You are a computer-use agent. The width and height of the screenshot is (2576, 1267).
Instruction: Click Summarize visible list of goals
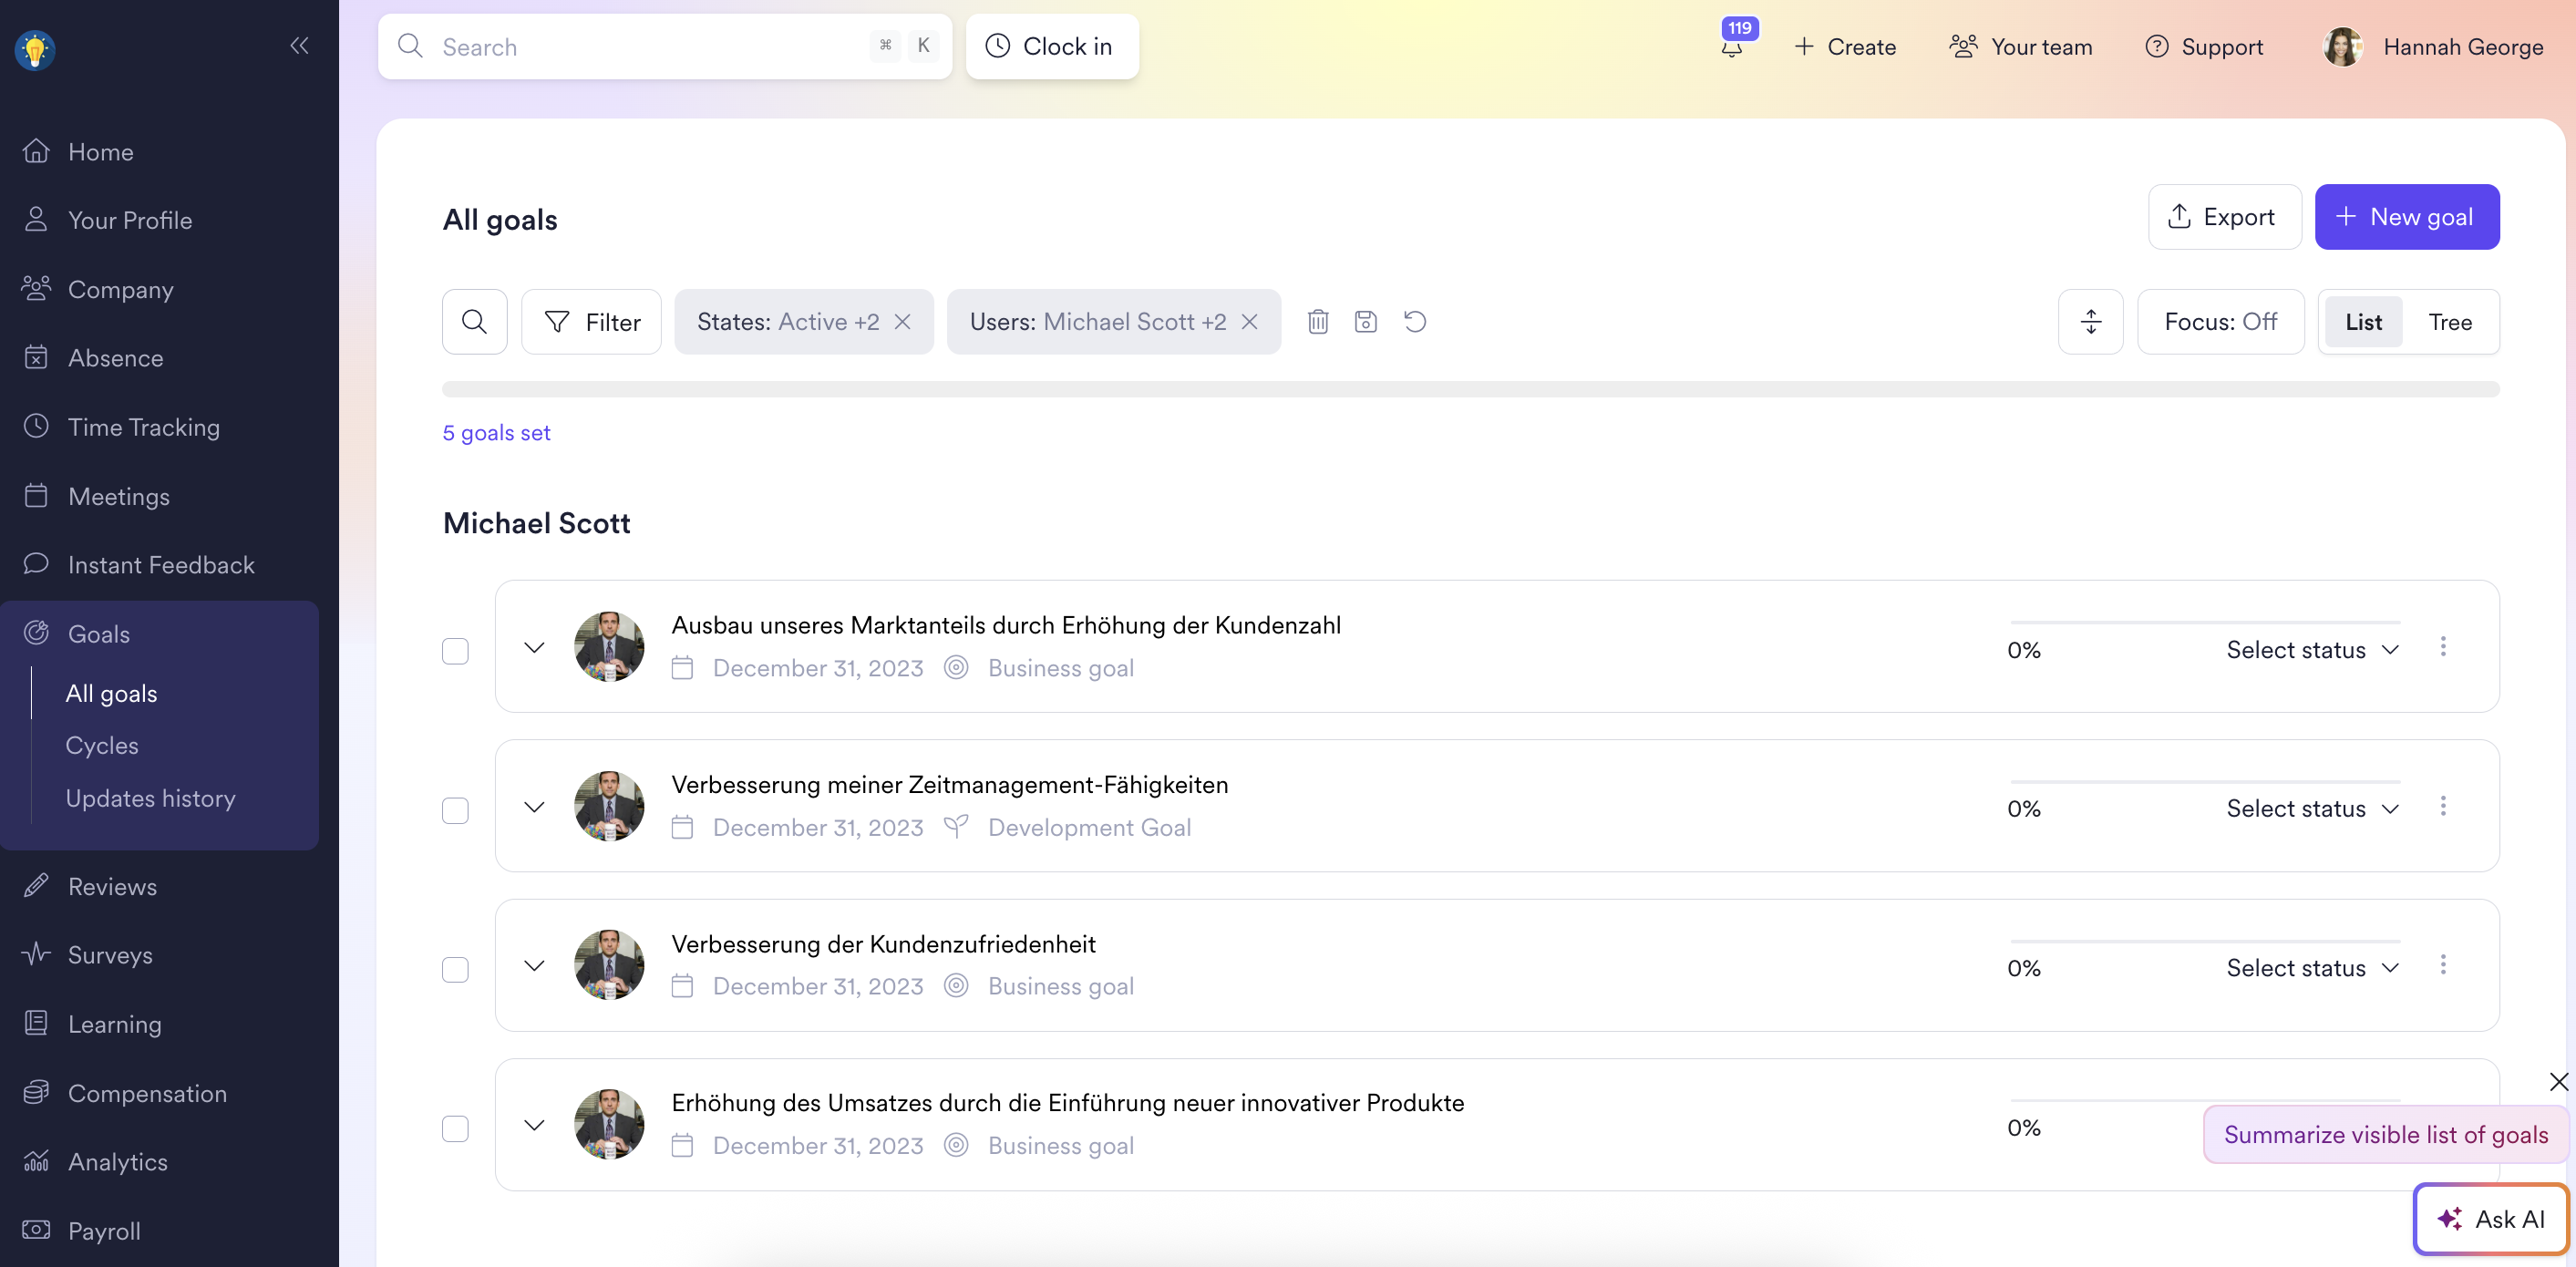click(x=2385, y=1135)
